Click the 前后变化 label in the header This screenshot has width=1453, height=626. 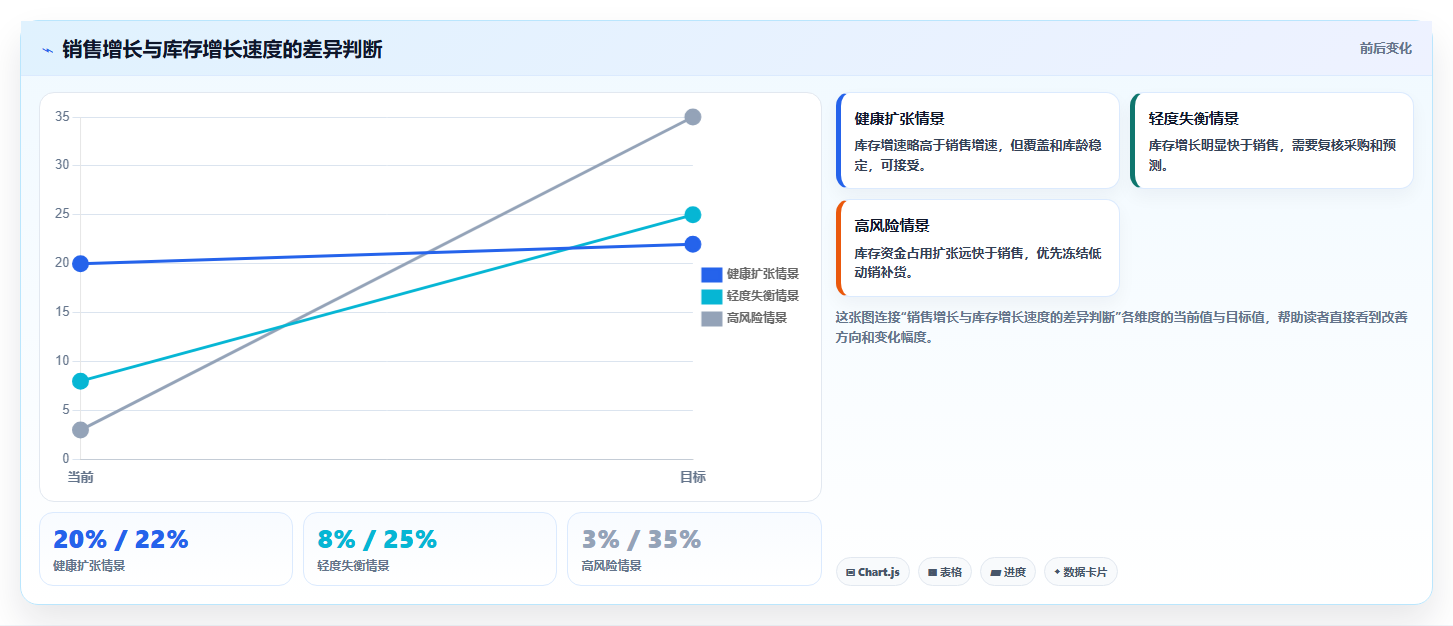click(1385, 48)
